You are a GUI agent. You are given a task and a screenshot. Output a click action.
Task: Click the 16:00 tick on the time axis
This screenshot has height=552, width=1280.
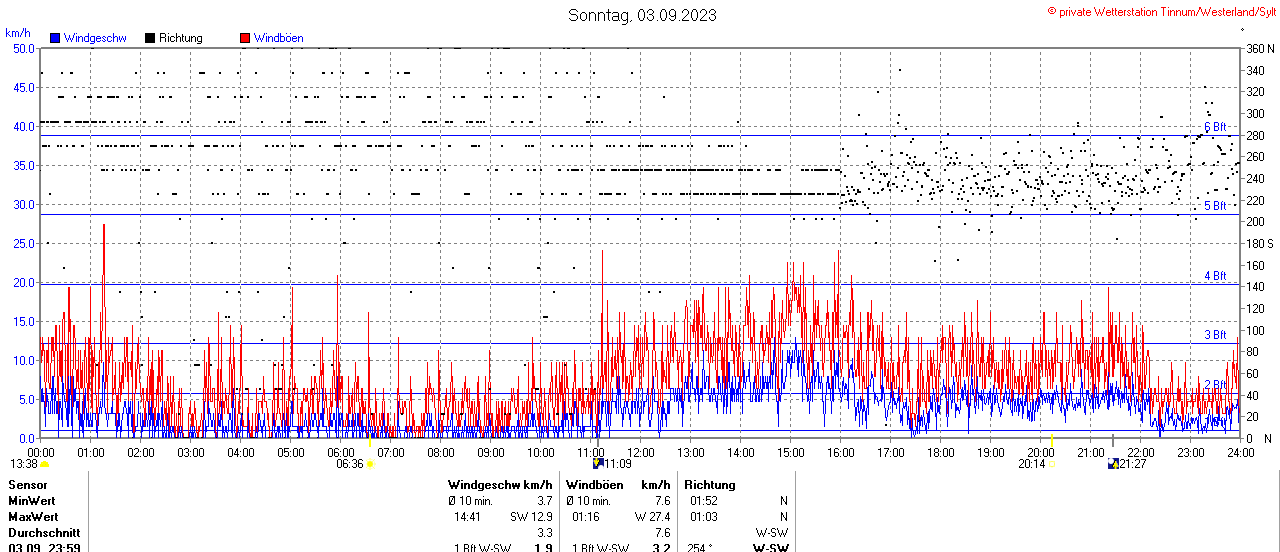pyautogui.click(x=841, y=452)
